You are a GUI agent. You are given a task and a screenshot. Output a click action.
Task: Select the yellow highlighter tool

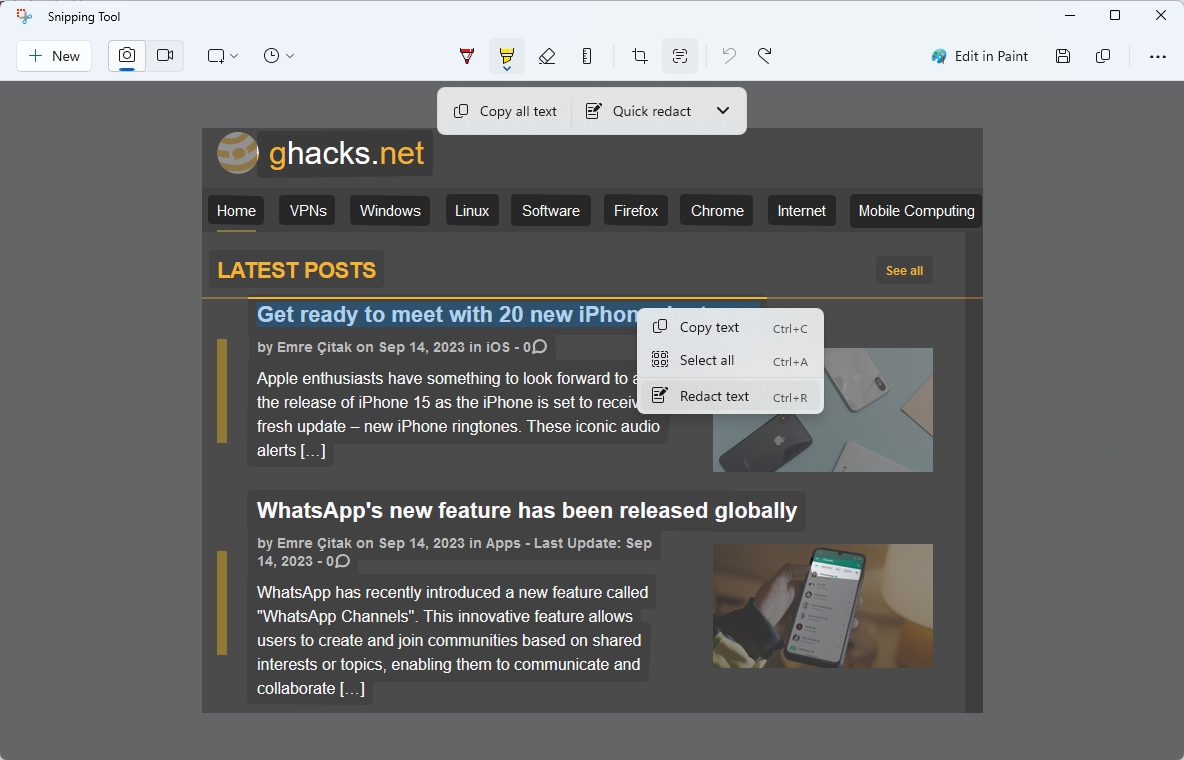(x=507, y=56)
